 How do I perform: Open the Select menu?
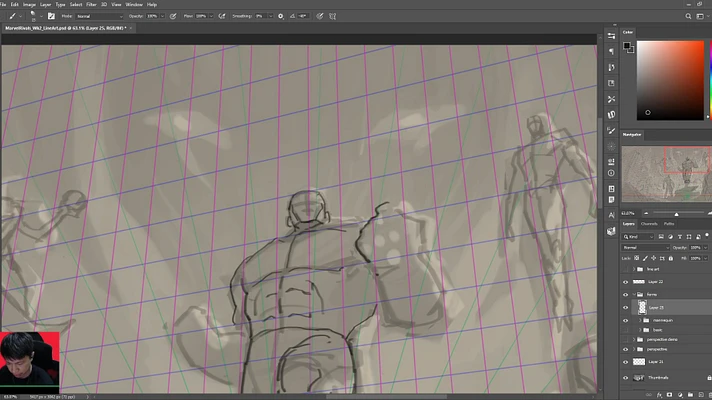click(x=76, y=5)
